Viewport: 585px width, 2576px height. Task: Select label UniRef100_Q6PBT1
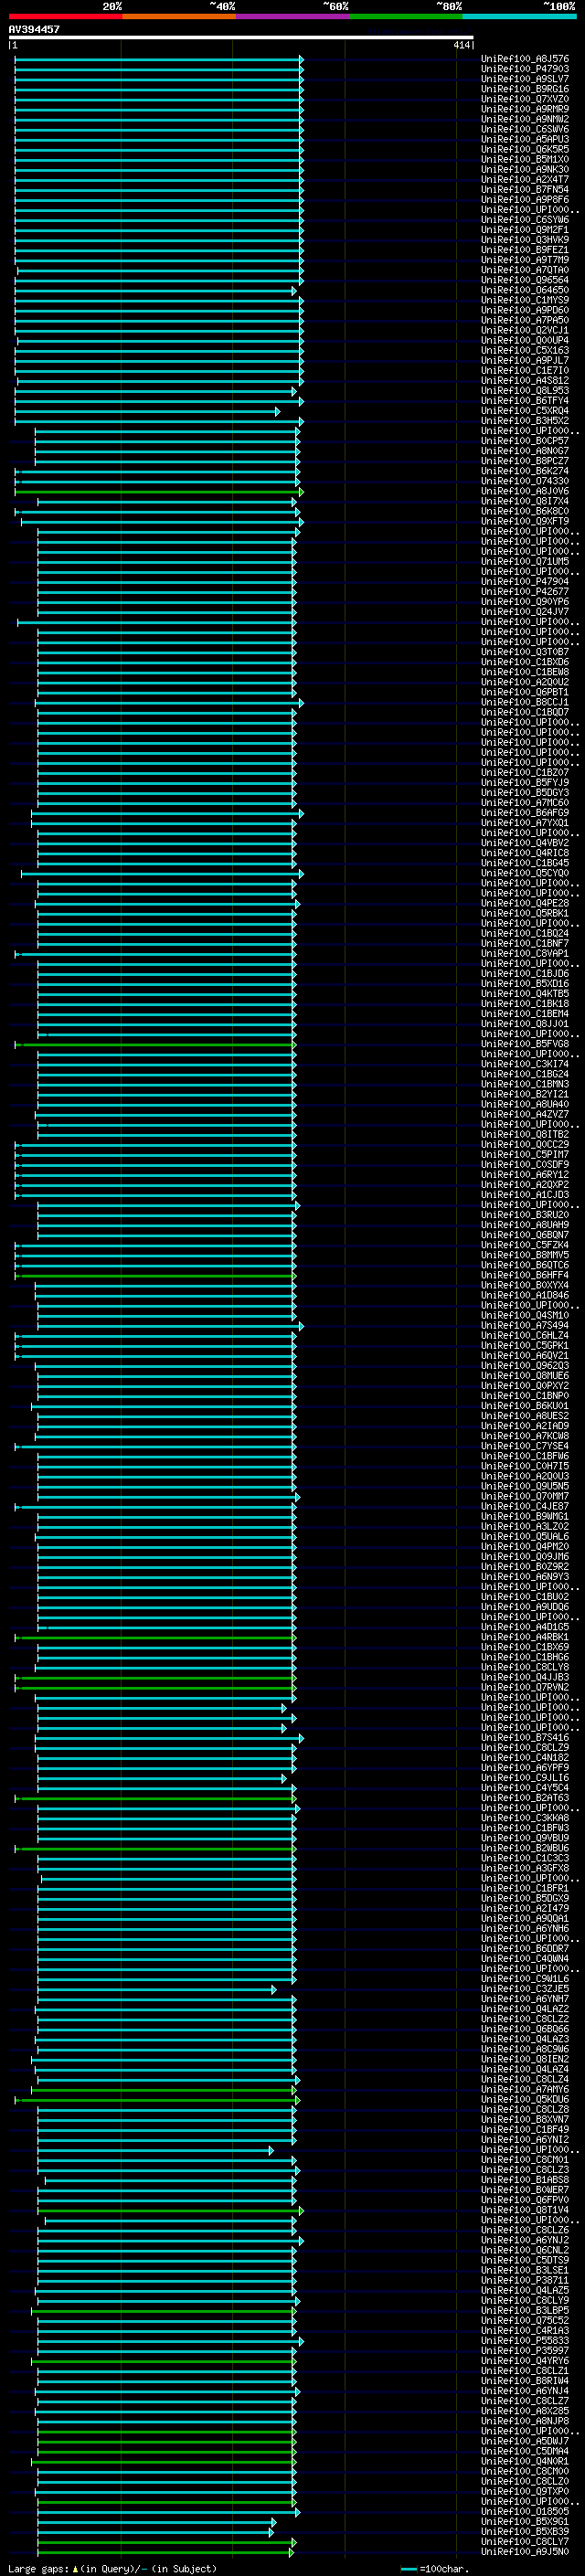(525, 692)
